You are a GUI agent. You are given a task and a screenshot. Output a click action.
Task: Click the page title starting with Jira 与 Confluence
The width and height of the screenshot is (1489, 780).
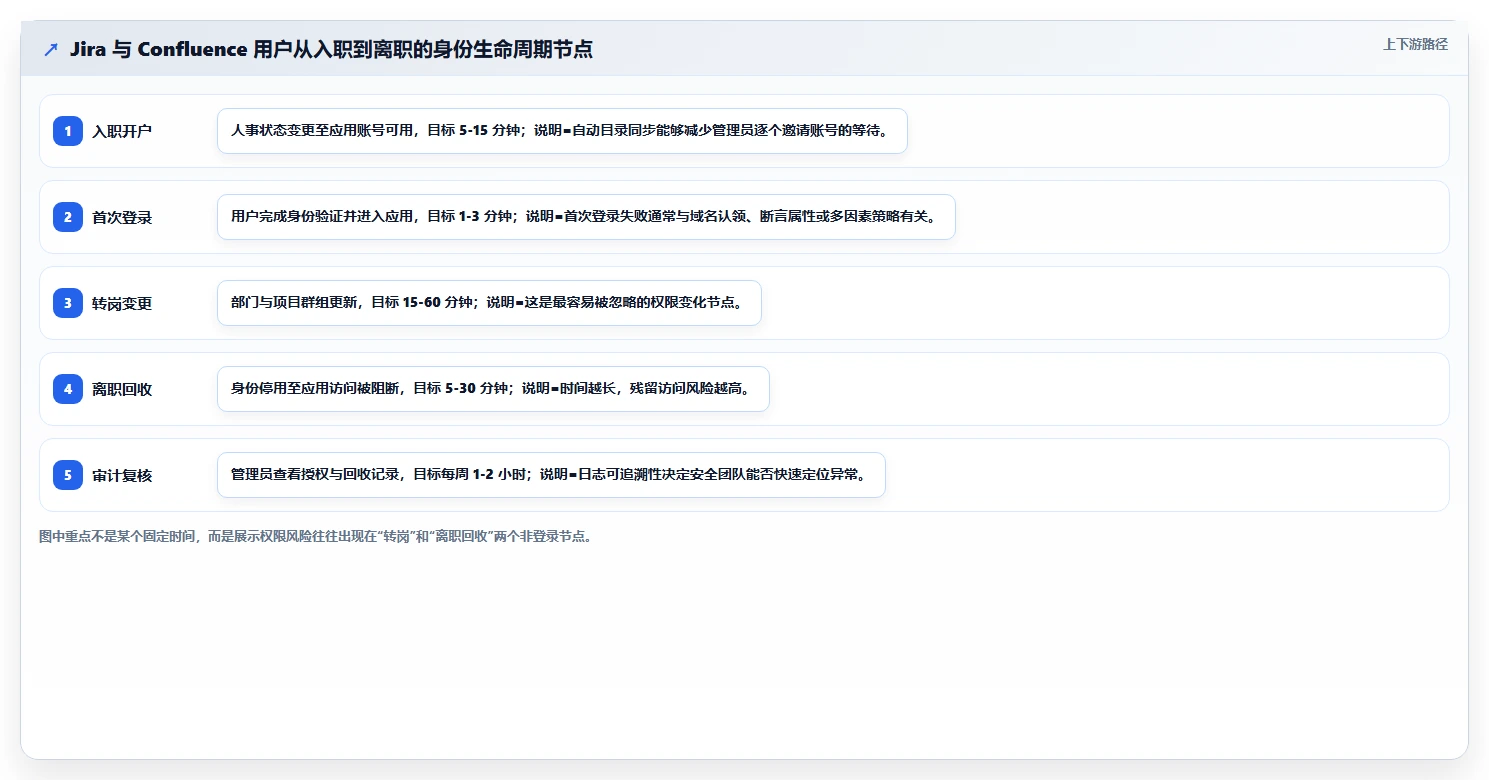point(331,49)
